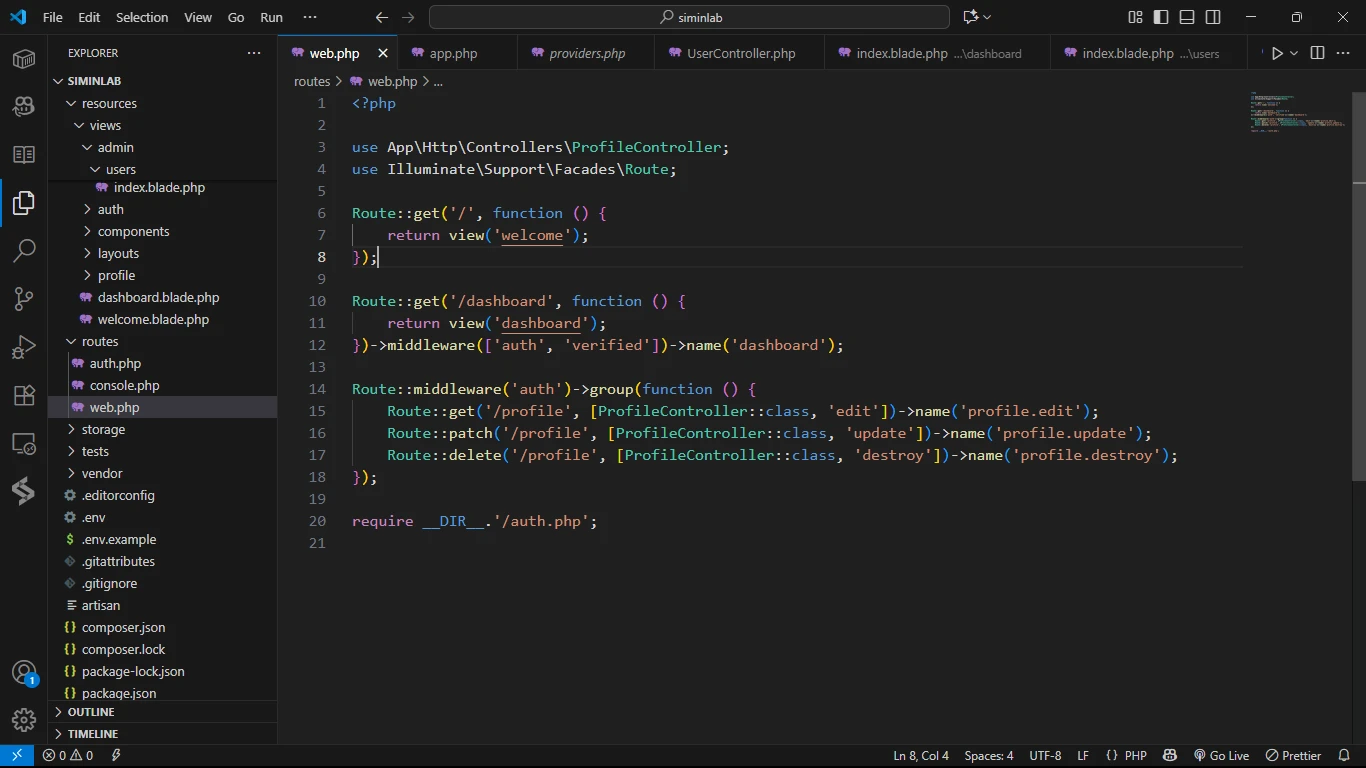Toggle the primary side bar visibility
This screenshot has width=1366, height=768.
1161,17
